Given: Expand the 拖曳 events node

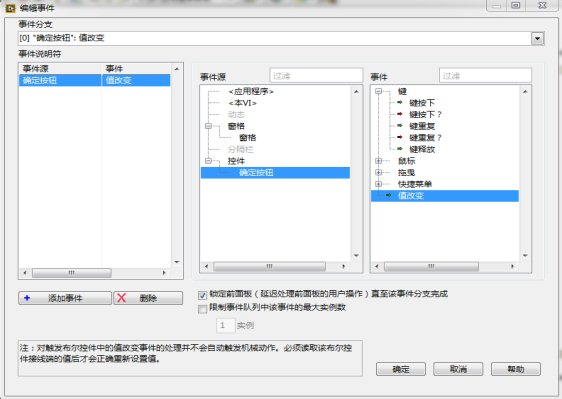Looking at the screenshot, I should coord(378,172).
